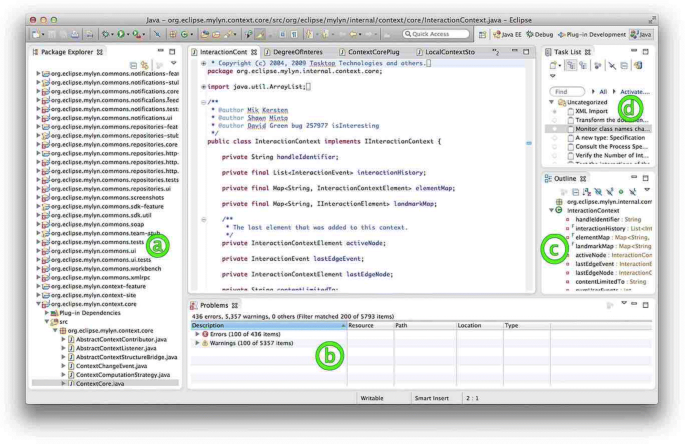This screenshot has height=444, width=685.
Task: Toggle Link with Editor in Package Explorer
Action: click(x=143, y=64)
